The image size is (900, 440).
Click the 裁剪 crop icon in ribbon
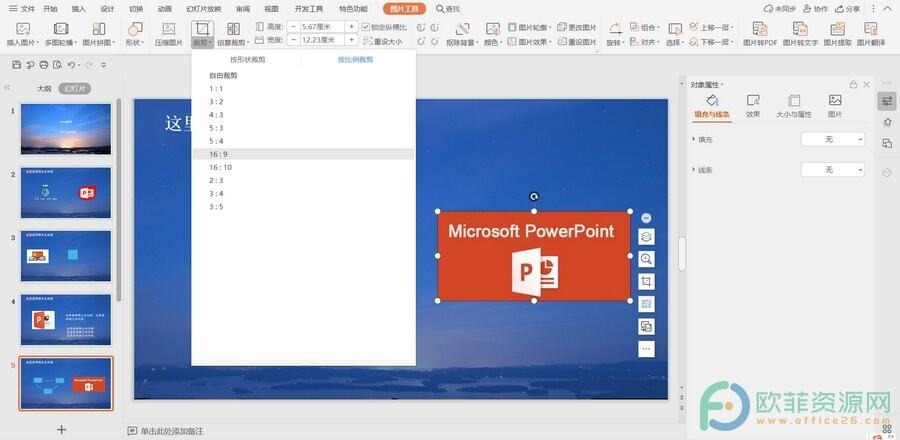(202, 30)
